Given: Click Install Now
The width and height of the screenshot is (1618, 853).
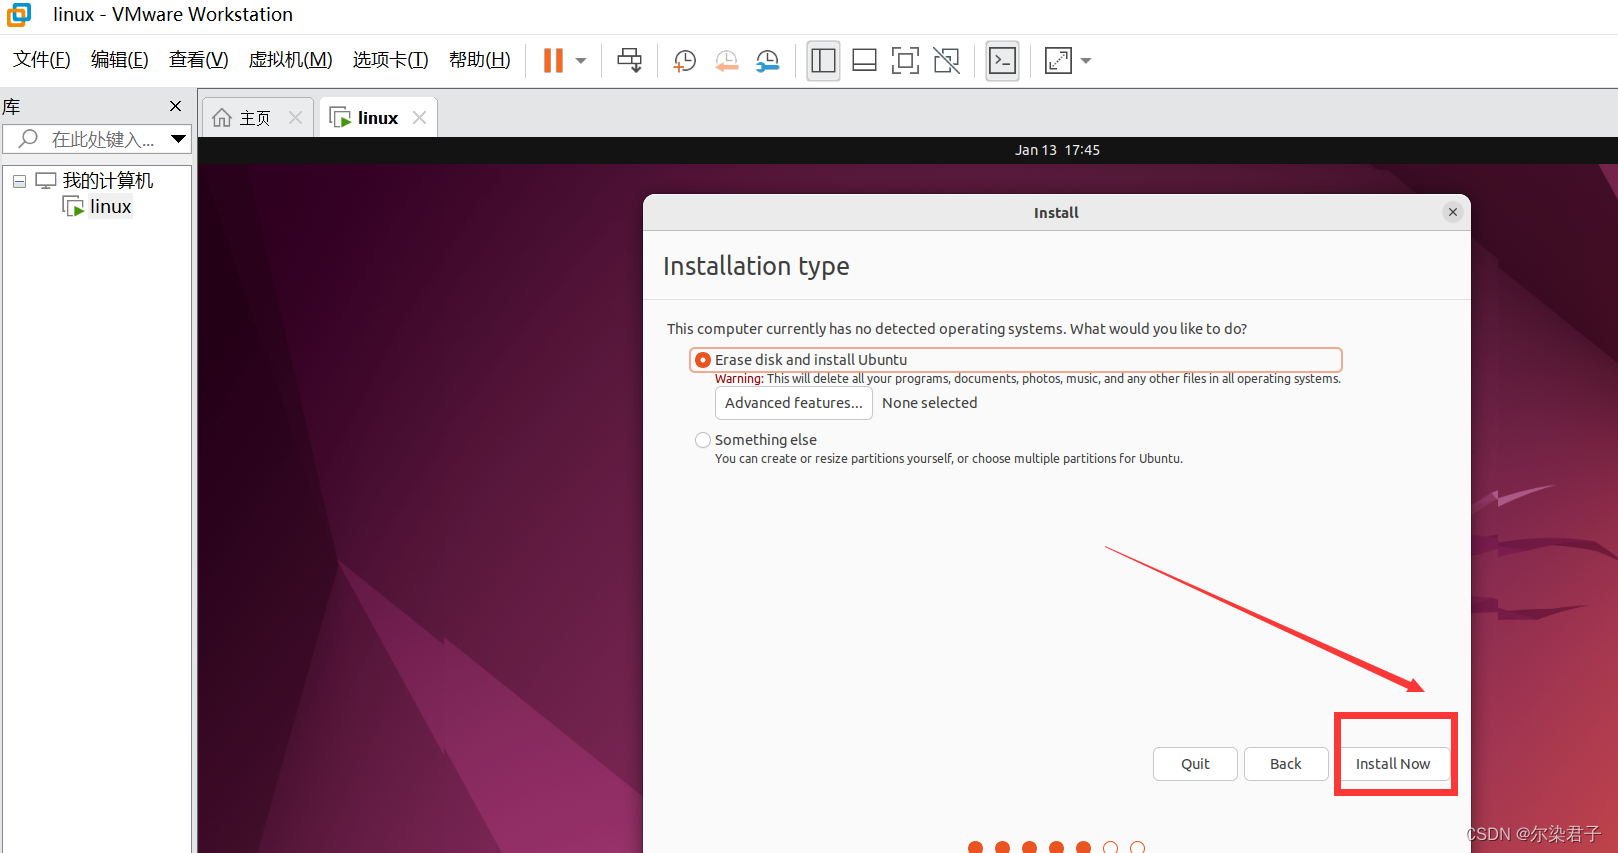Looking at the screenshot, I should pos(1393,764).
